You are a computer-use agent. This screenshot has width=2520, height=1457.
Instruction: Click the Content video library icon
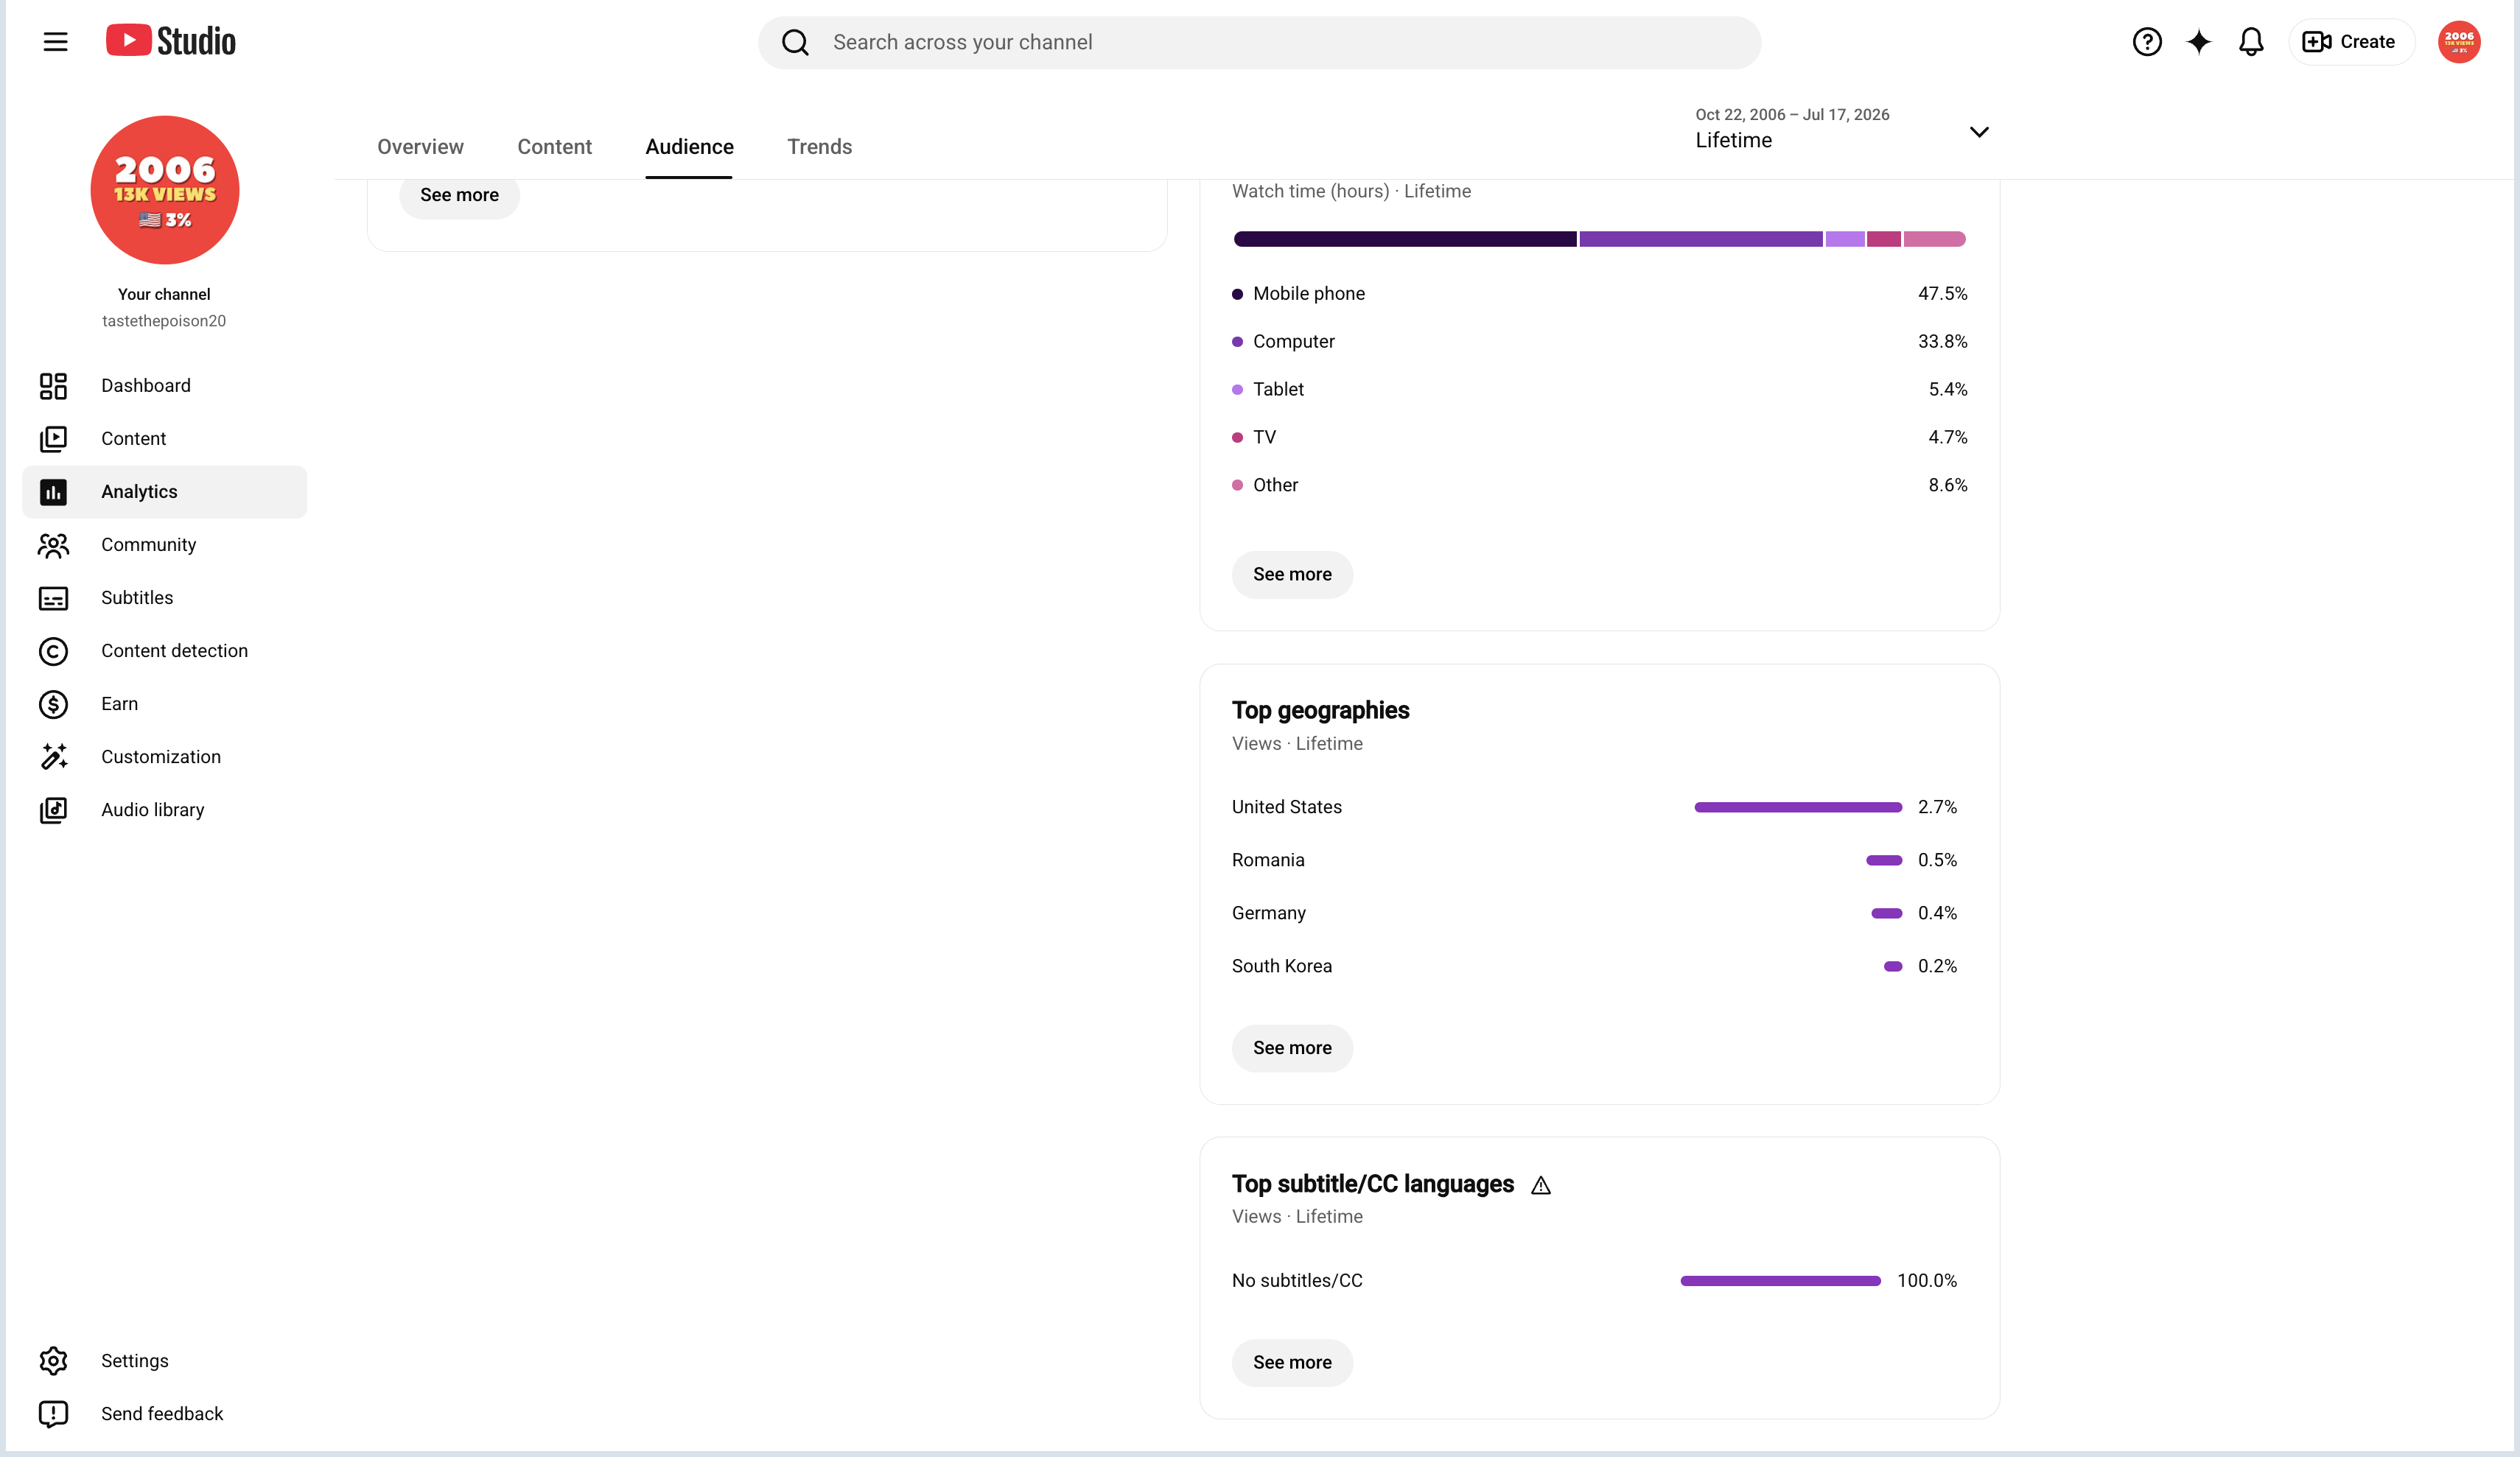pyautogui.click(x=53, y=439)
